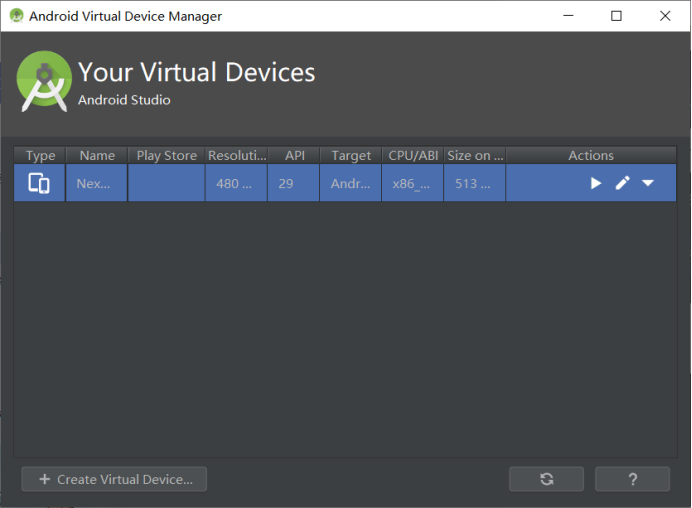Screen dimensions: 692x508
Task: Click the Actions column header
Action: 591,155
